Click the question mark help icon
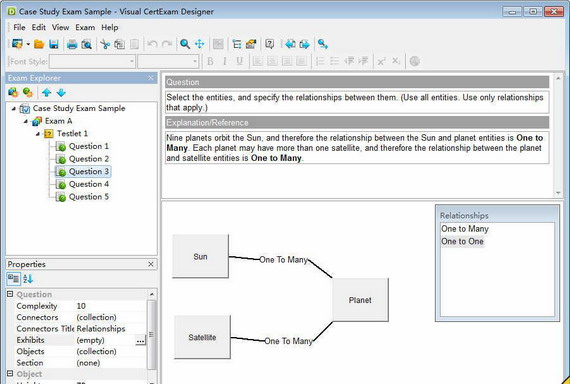The image size is (570, 384). pyautogui.click(x=269, y=44)
